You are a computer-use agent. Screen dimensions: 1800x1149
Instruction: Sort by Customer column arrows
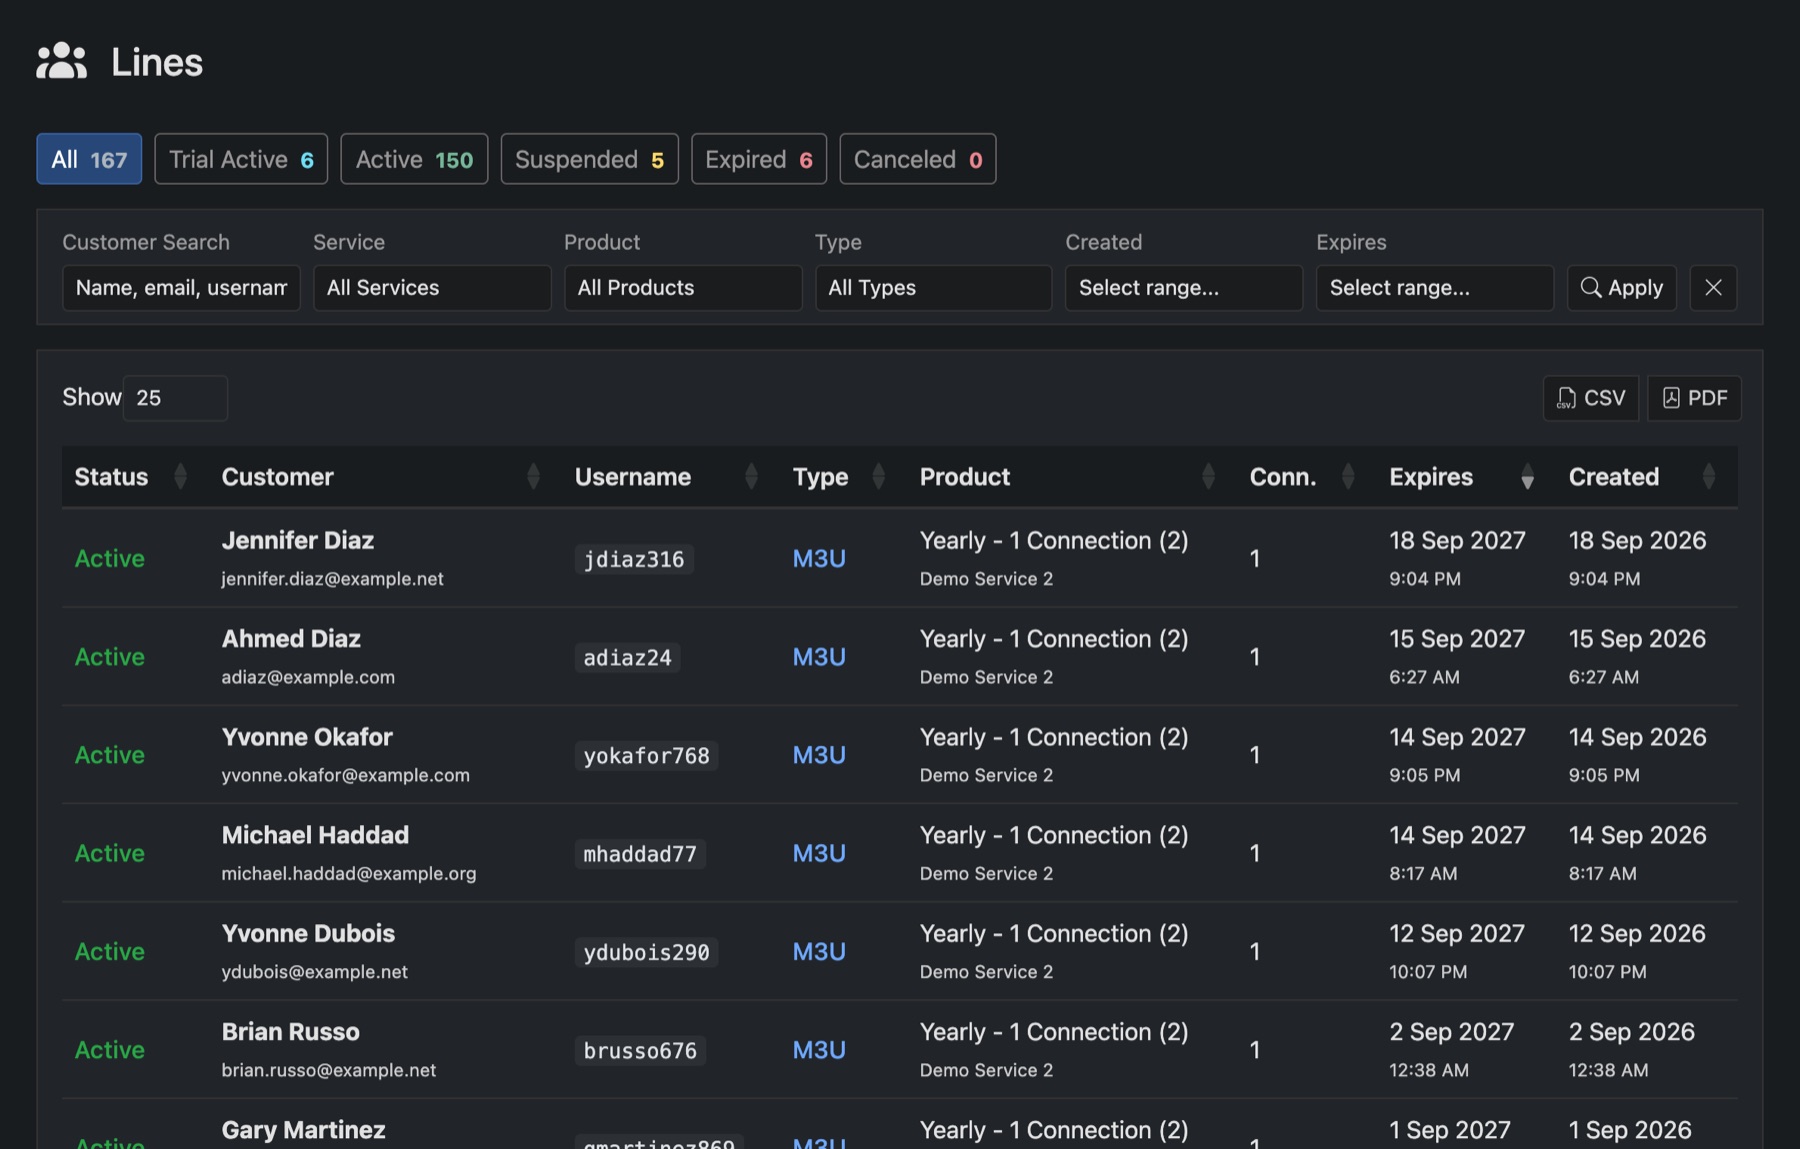coord(533,476)
